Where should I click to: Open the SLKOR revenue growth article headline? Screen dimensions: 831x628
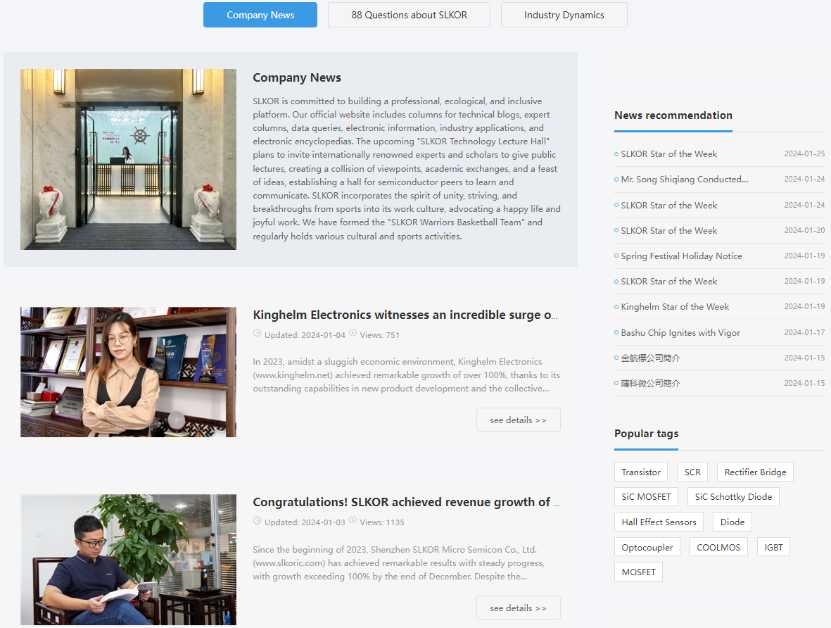[x=405, y=502]
